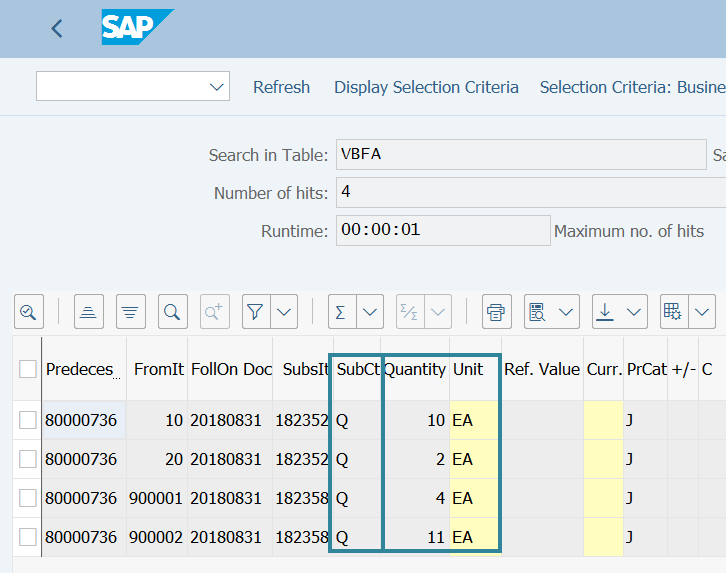
Task: Click the SubsIt column header
Action: pos(303,369)
